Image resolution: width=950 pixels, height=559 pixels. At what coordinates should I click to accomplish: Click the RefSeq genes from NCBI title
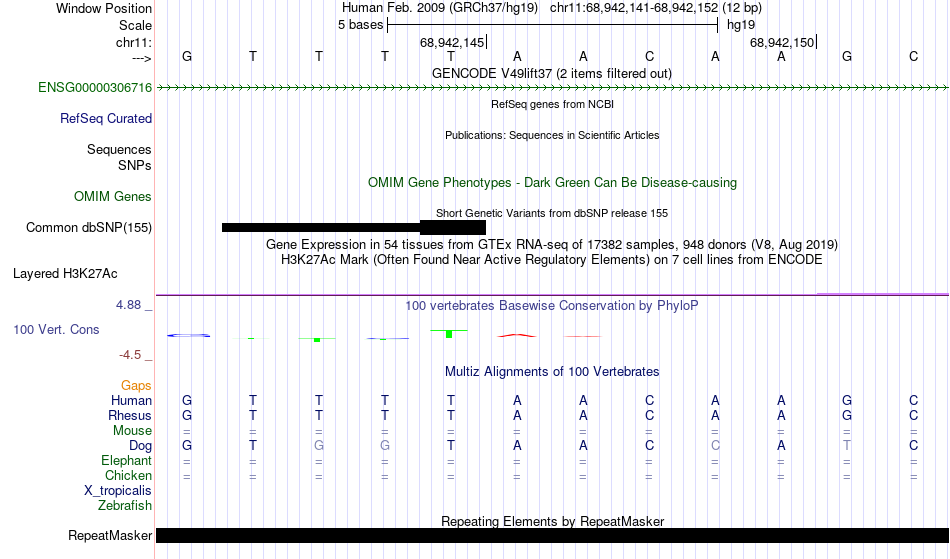point(553,104)
